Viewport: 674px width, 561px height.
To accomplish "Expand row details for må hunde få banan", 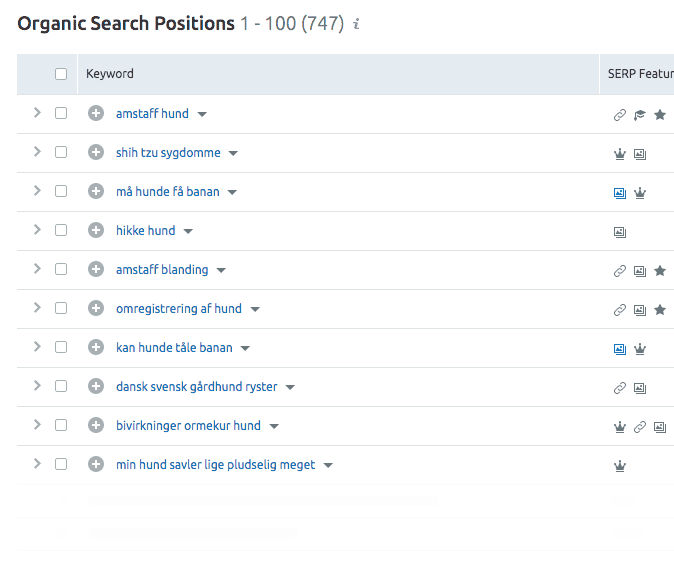I will point(37,190).
